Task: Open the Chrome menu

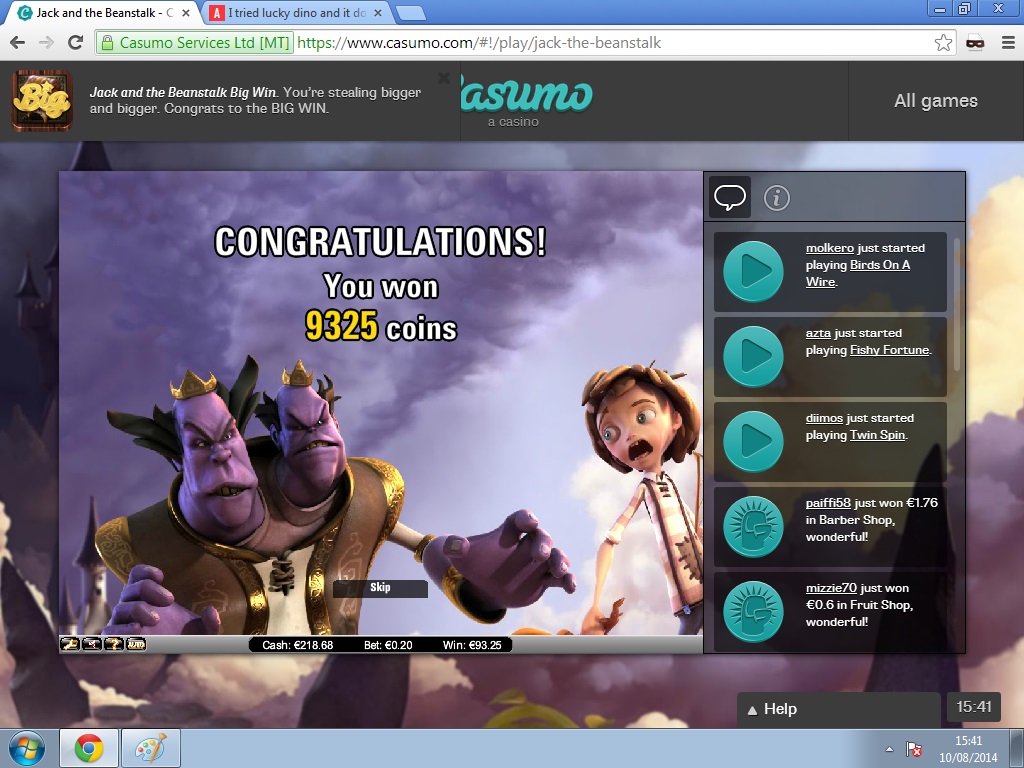Action: click(1008, 43)
